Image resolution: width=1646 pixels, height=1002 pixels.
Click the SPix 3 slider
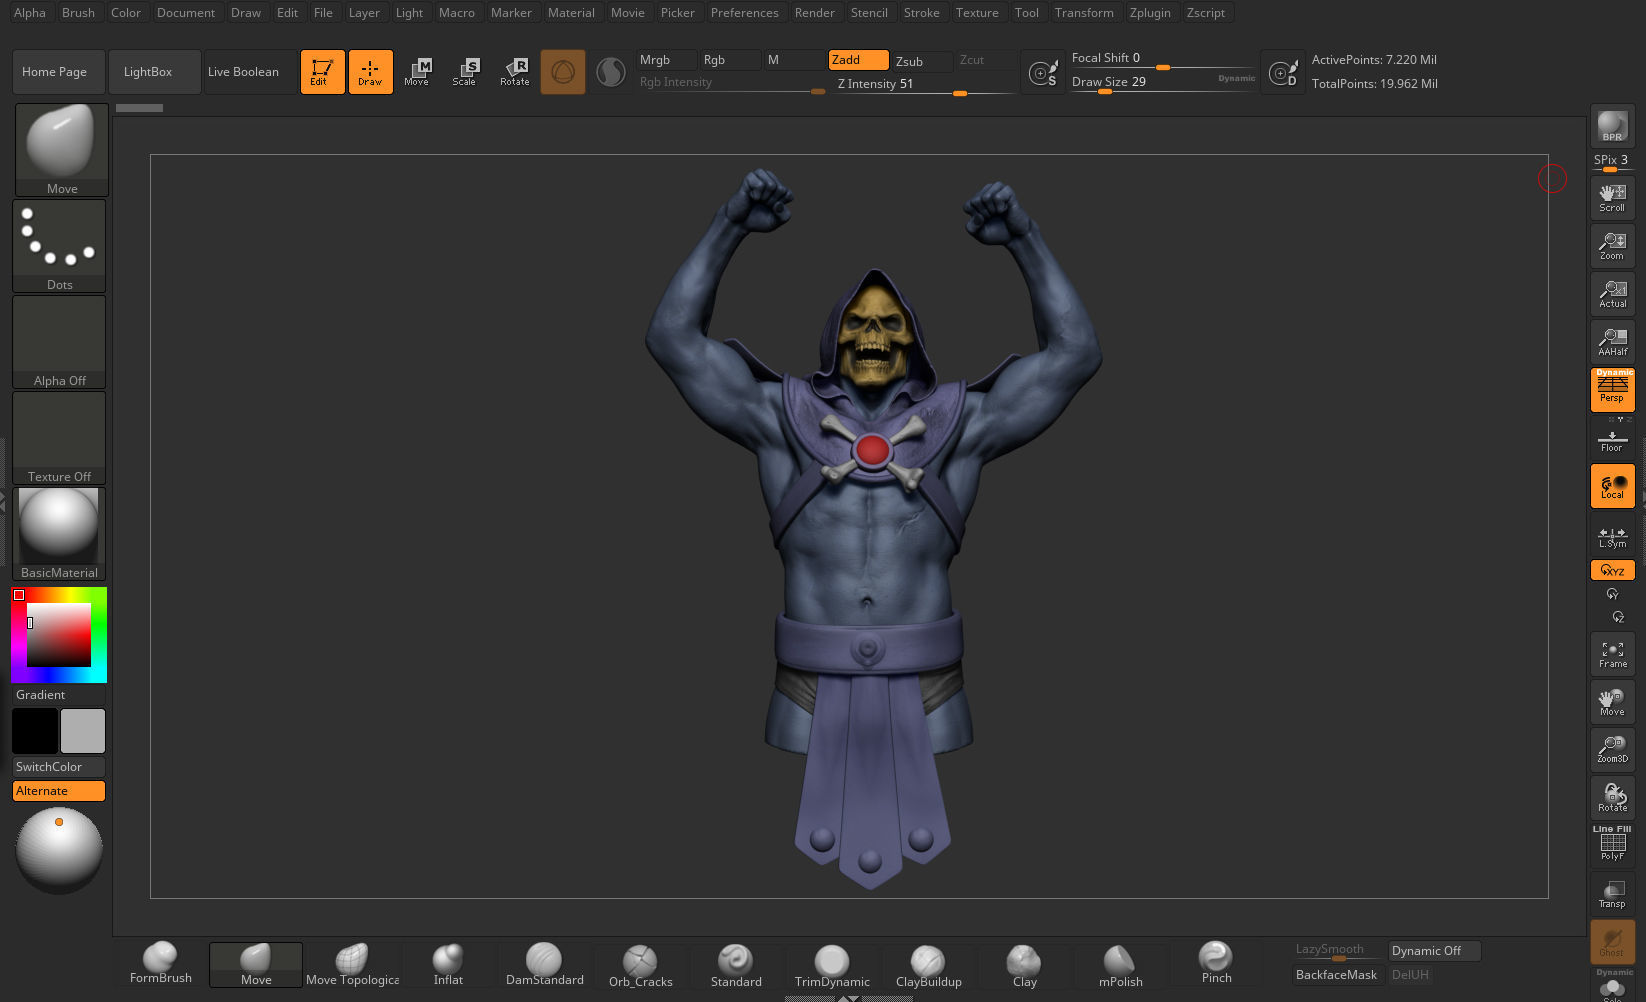1613,162
